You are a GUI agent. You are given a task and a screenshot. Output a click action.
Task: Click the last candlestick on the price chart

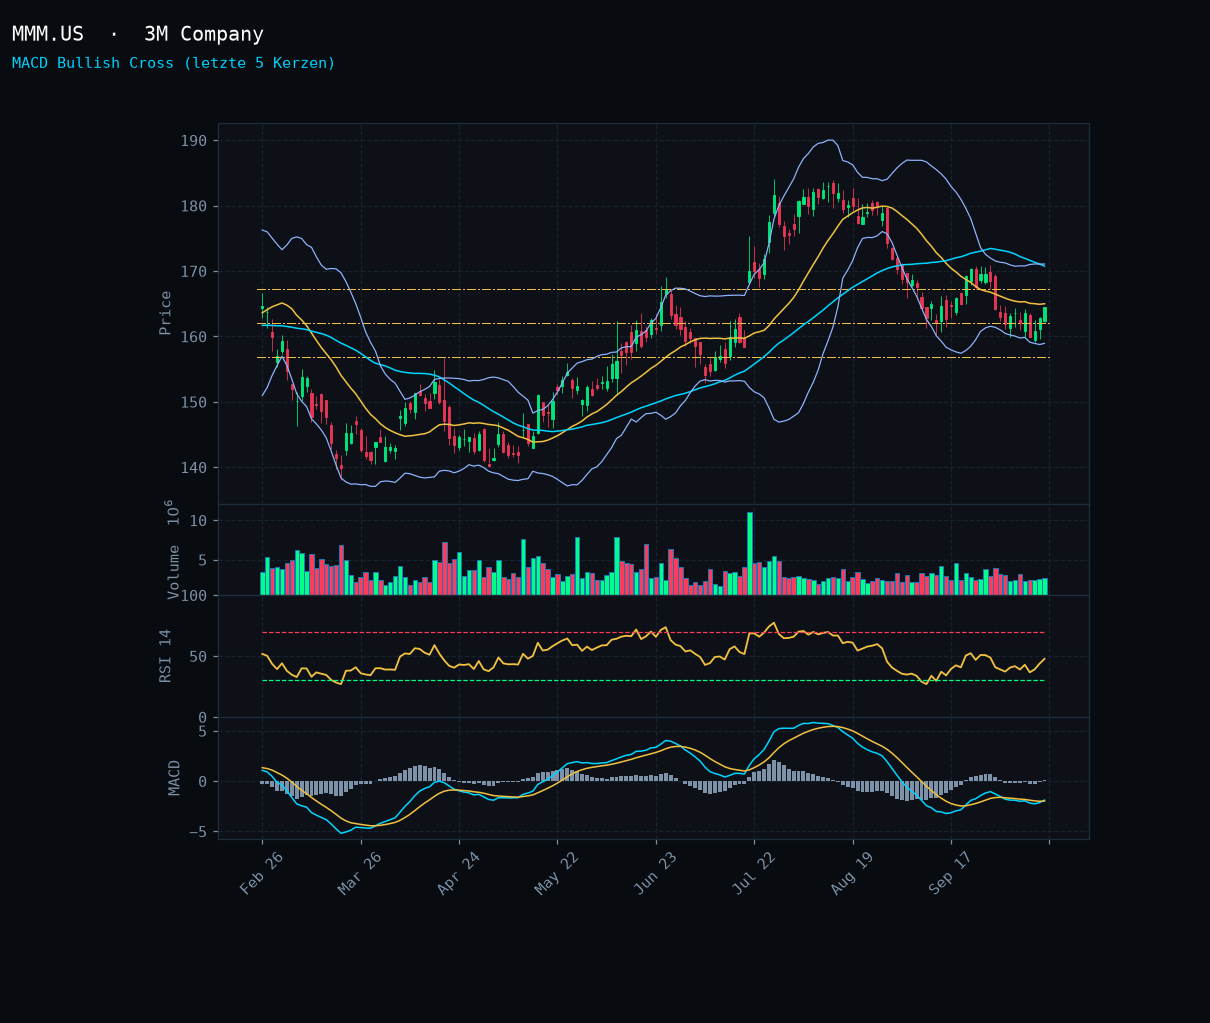pyautogui.click(x=1045, y=314)
